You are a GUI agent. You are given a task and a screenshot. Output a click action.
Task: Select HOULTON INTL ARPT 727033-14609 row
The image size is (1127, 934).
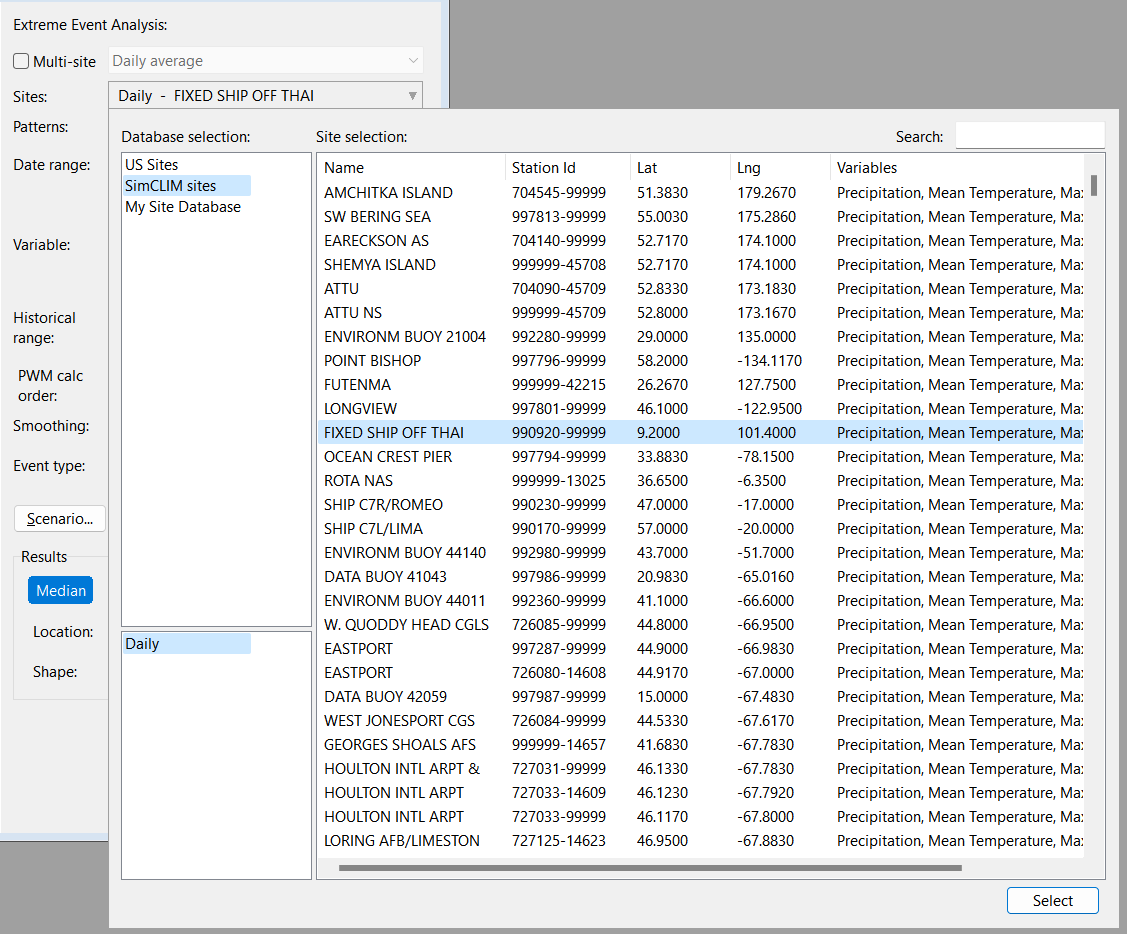(x=701, y=792)
